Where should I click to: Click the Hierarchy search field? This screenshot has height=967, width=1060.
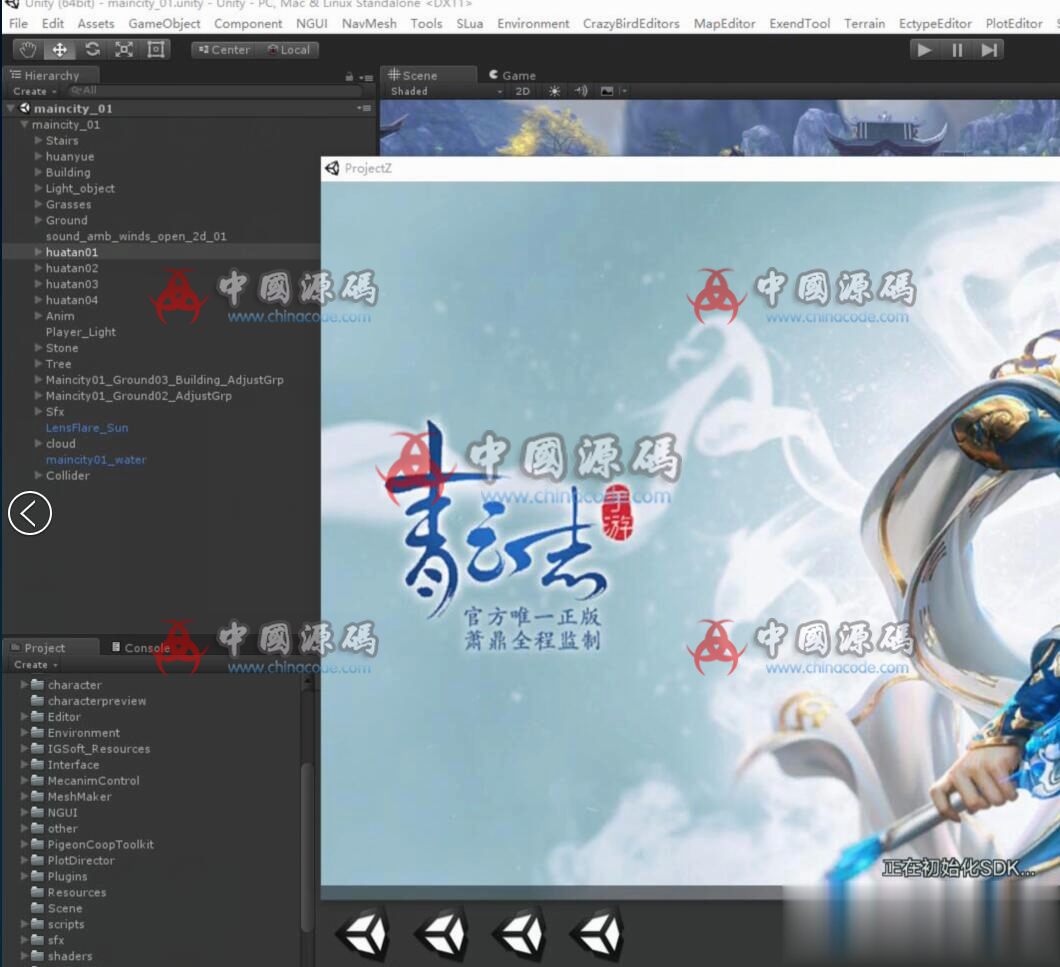tap(215, 91)
